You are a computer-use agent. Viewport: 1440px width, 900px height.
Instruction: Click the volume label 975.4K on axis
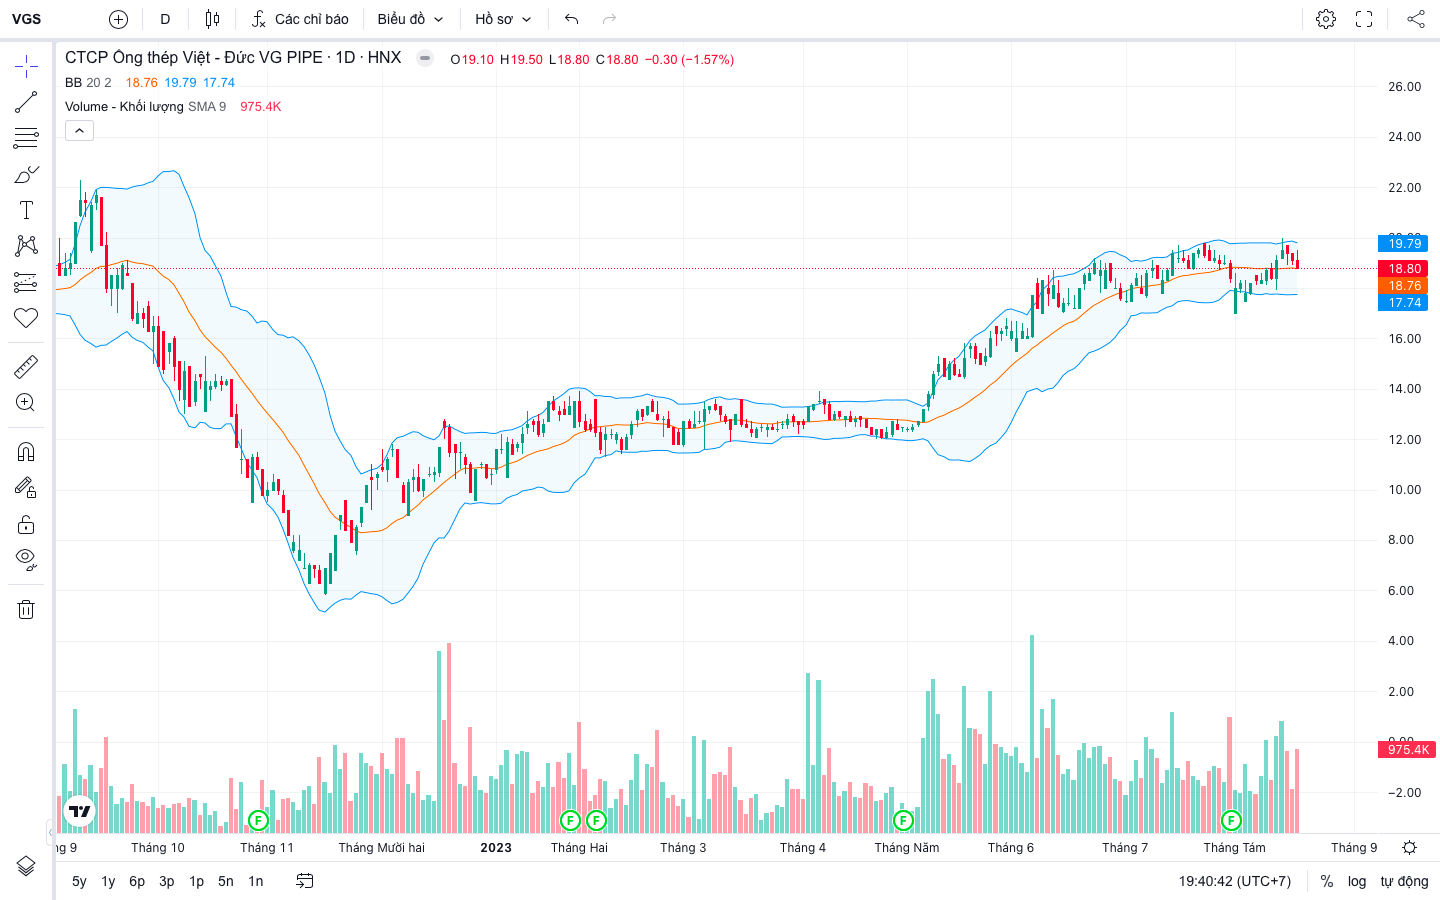click(1408, 749)
